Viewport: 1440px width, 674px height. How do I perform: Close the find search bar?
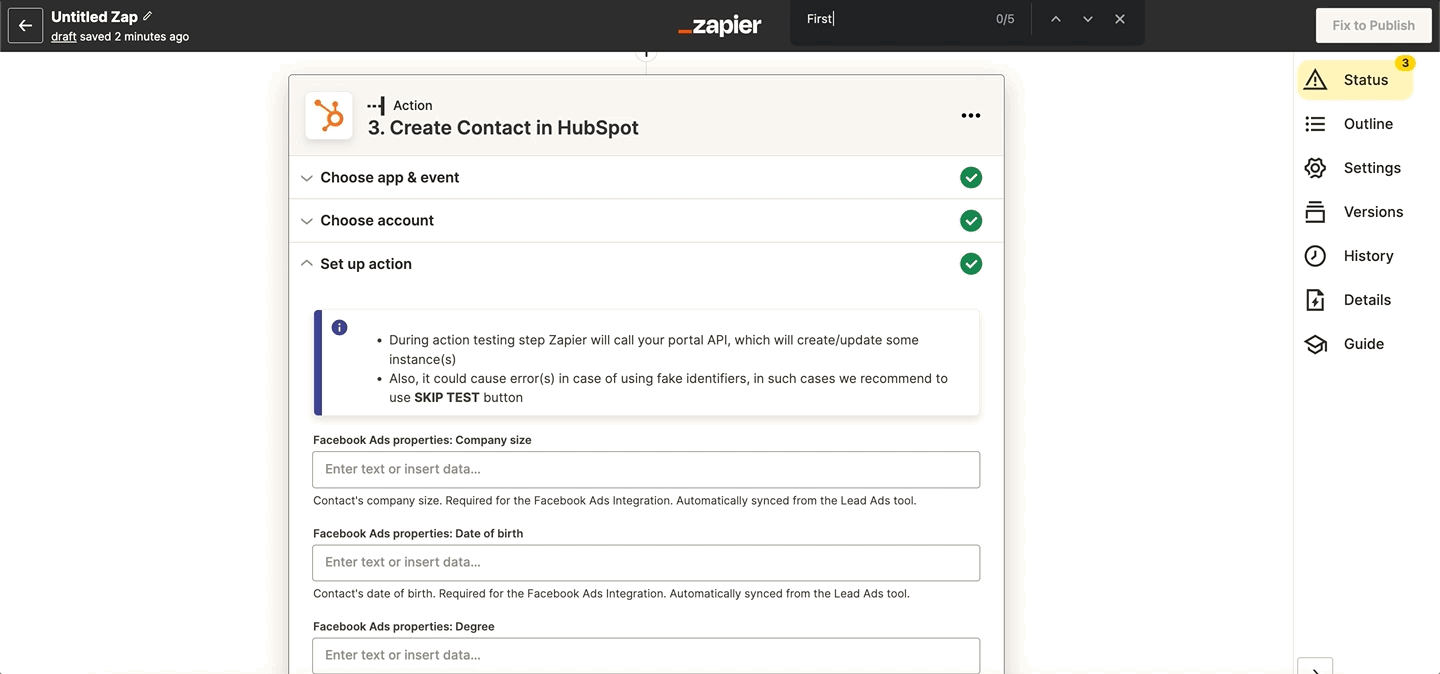tap(1120, 19)
